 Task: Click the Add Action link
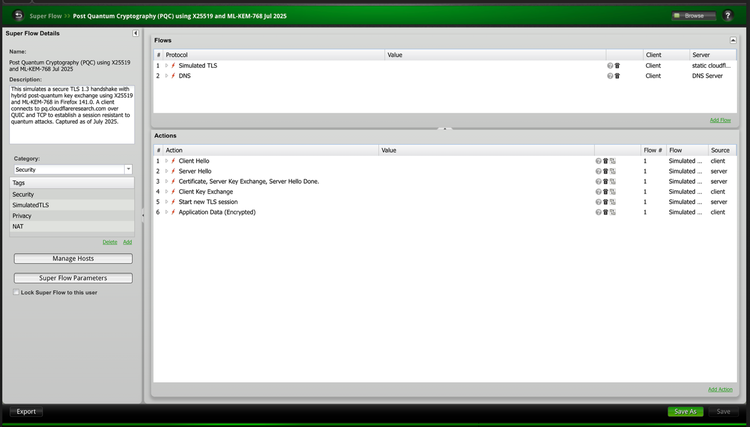(719, 389)
